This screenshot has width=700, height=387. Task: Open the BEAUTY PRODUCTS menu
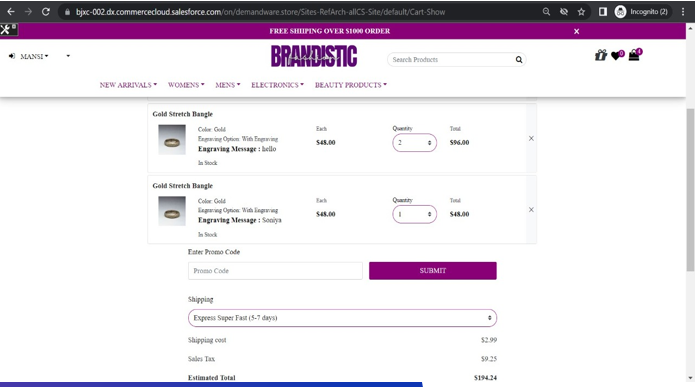pos(350,85)
